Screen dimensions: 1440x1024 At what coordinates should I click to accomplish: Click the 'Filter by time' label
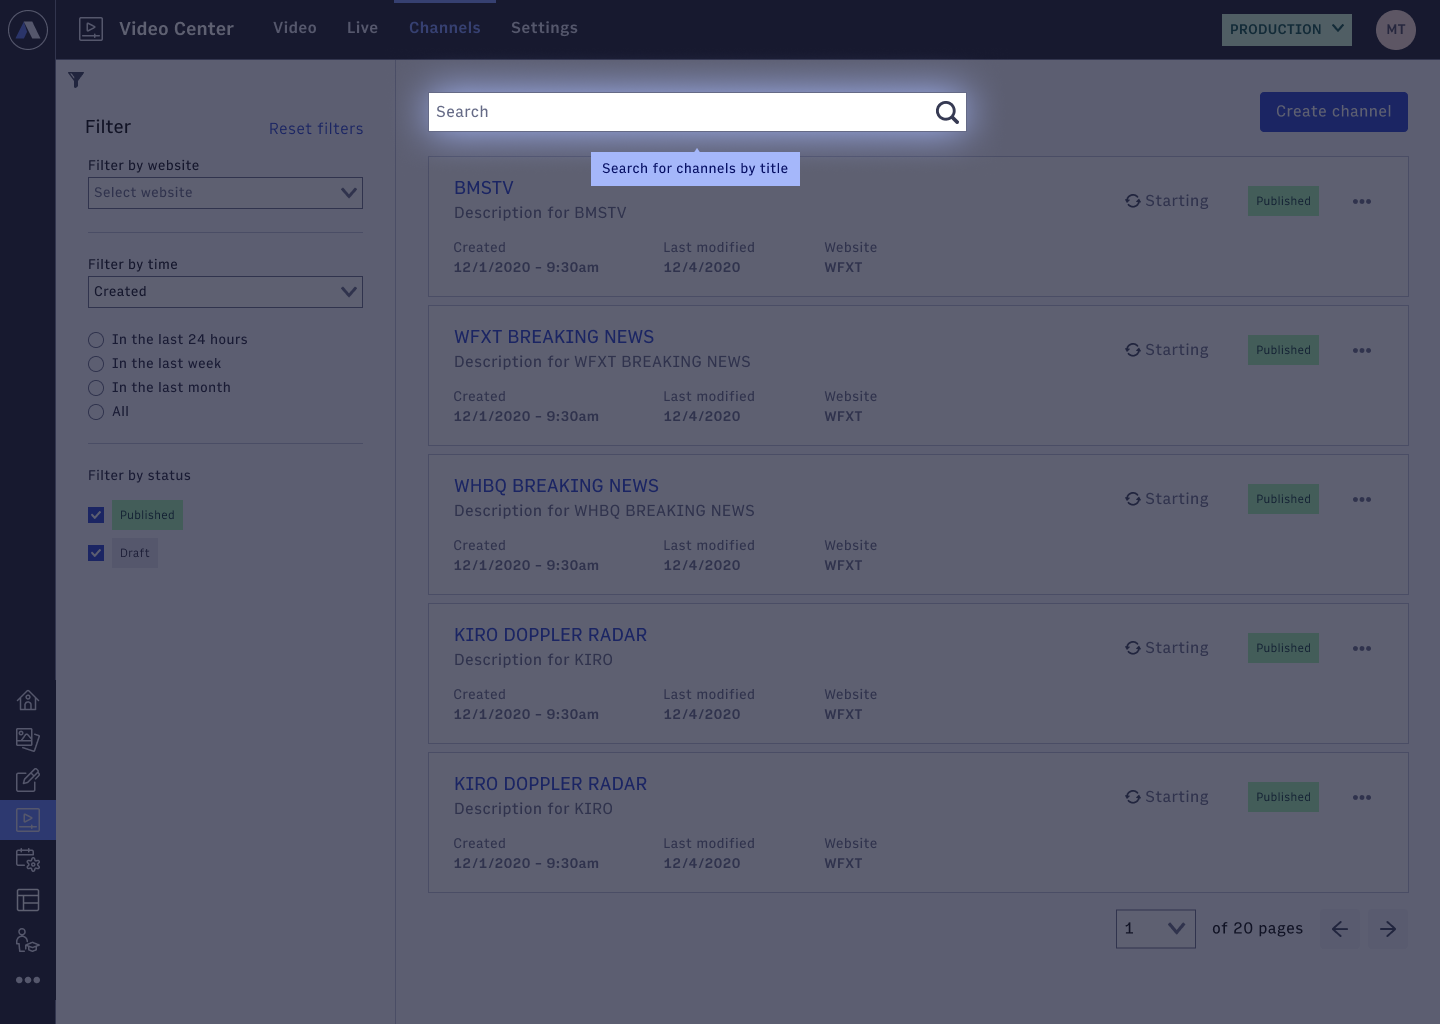(132, 265)
